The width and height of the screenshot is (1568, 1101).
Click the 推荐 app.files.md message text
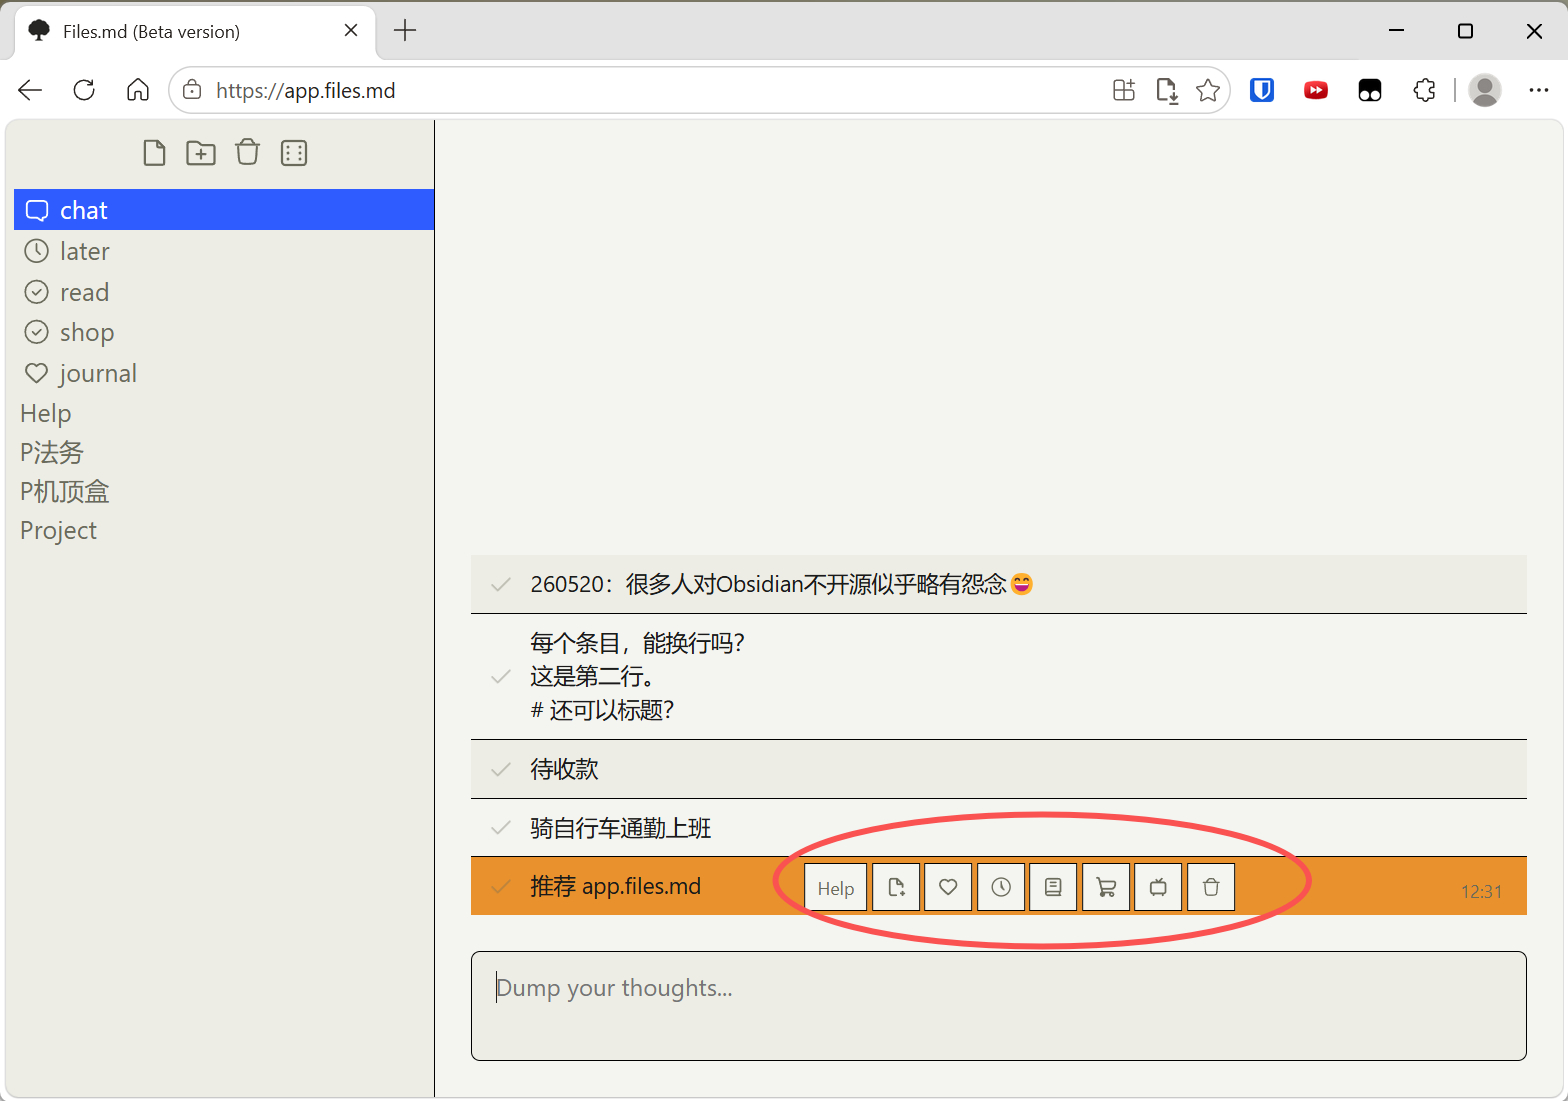pyautogui.click(x=615, y=886)
